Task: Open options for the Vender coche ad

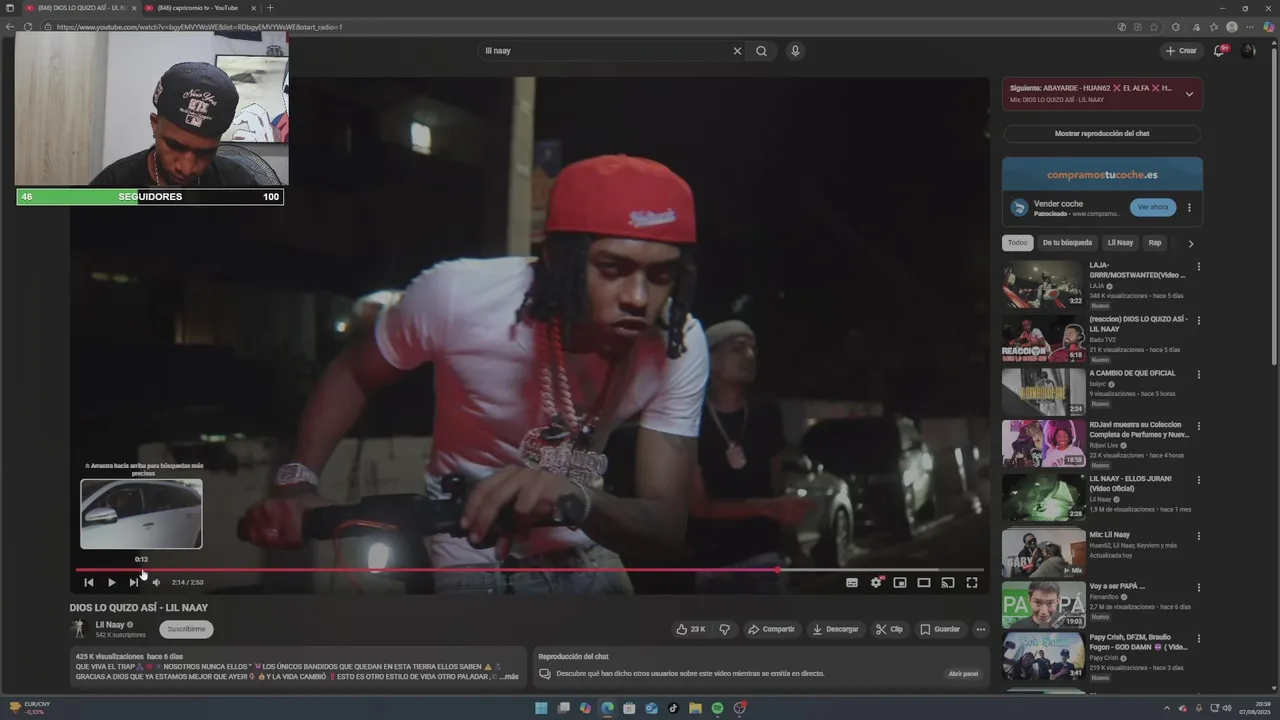Action: 1189,207
